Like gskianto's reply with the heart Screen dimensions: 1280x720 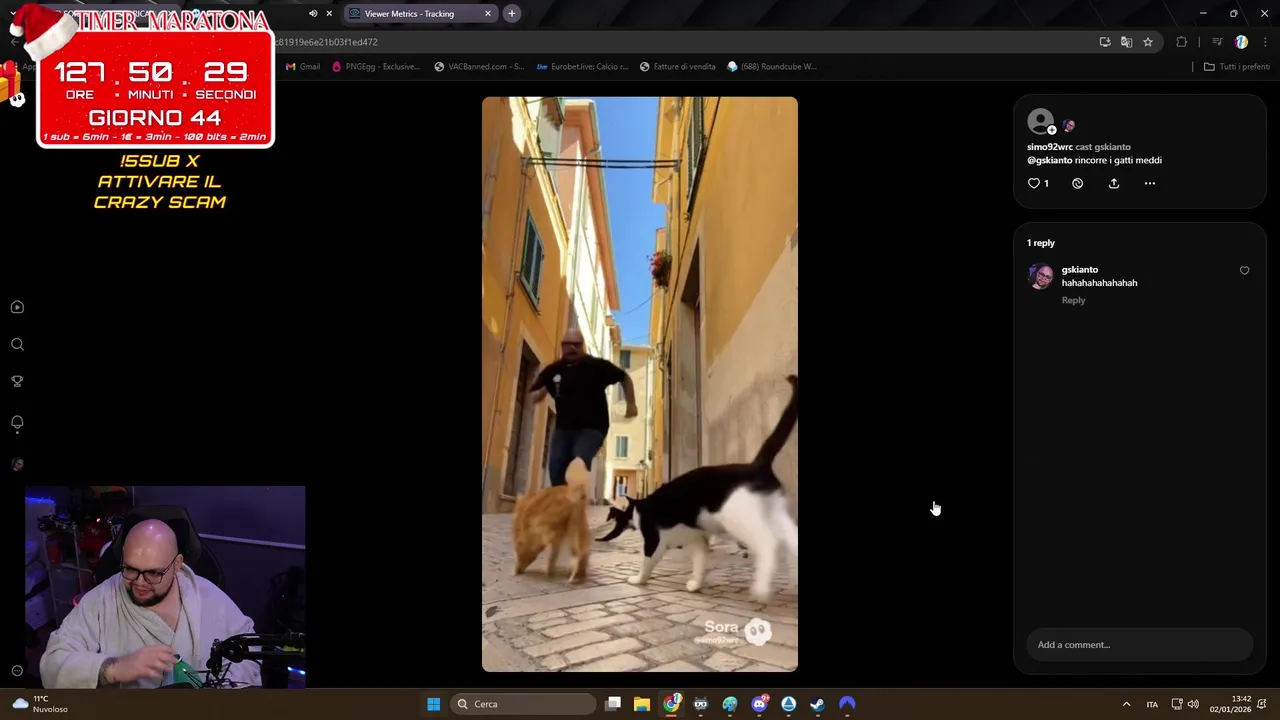pyautogui.click(x=1244, y=271)
